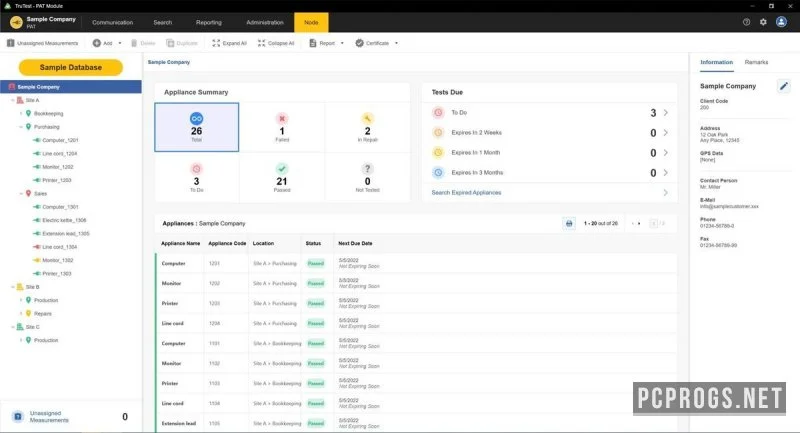Collapse the Site C tree node
Viewport: 800px width, 433px height.
[x=13, y=327]
